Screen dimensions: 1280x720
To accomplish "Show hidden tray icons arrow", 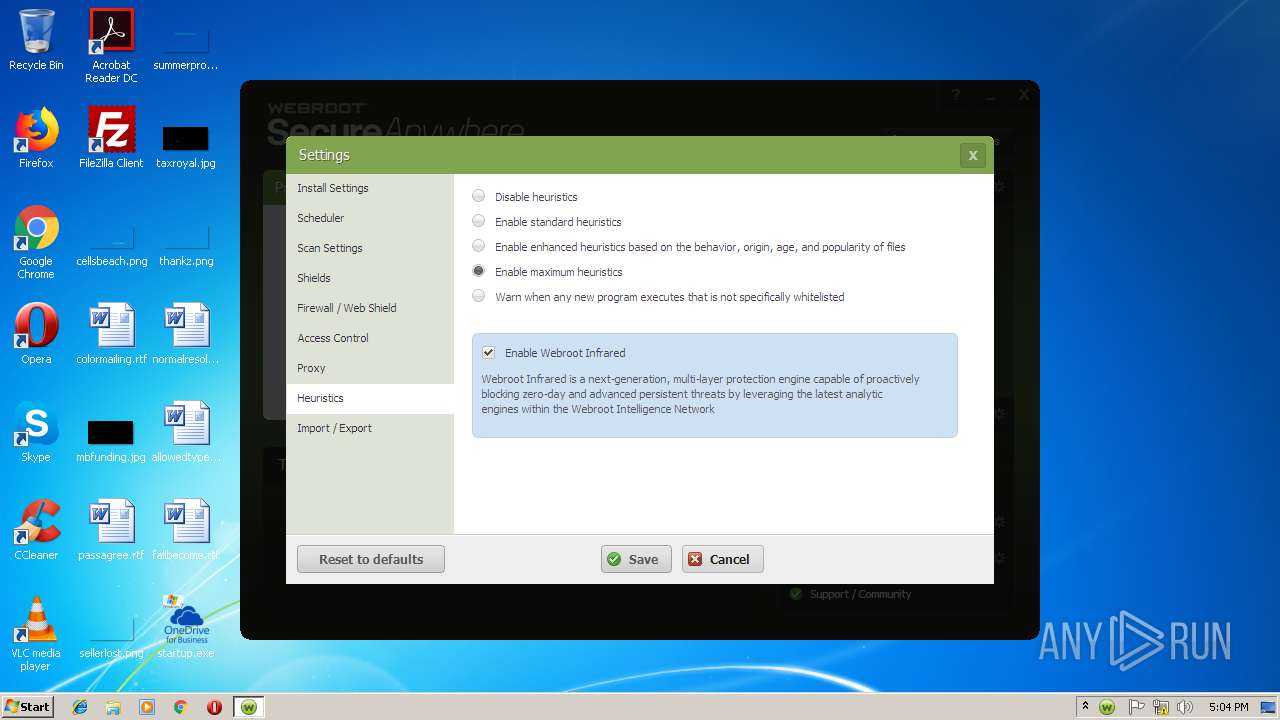I will 1086,706.
